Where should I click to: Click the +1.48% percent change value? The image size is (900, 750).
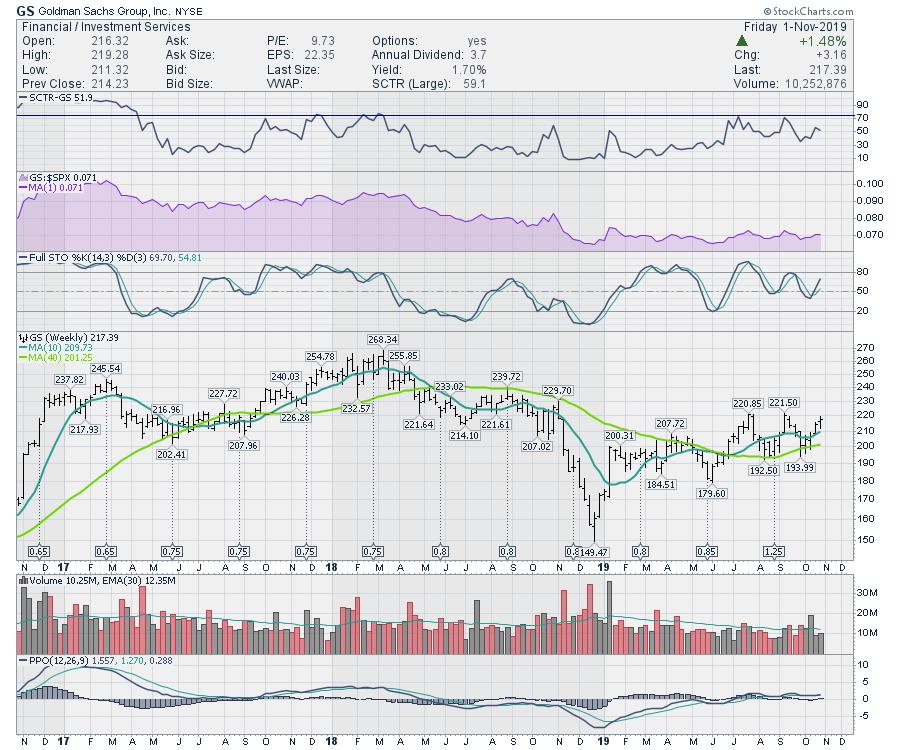pyautogui.click(x=823, y=41)
